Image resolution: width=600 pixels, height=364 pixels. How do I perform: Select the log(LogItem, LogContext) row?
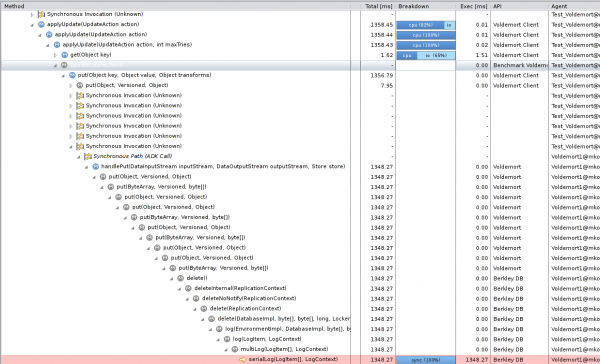(300, 339)
